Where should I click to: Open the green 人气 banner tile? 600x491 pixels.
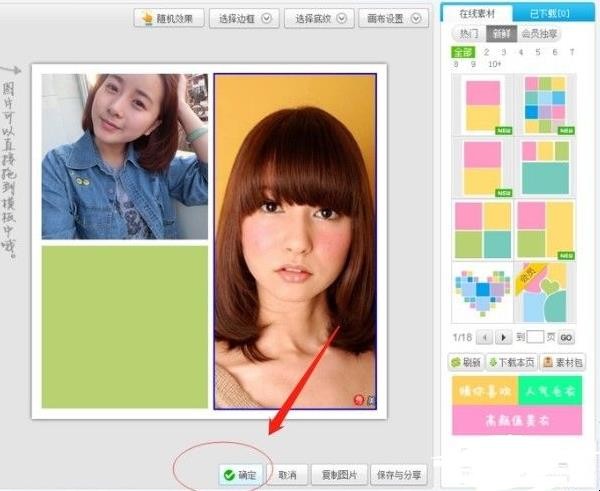[x=550, y=391]
